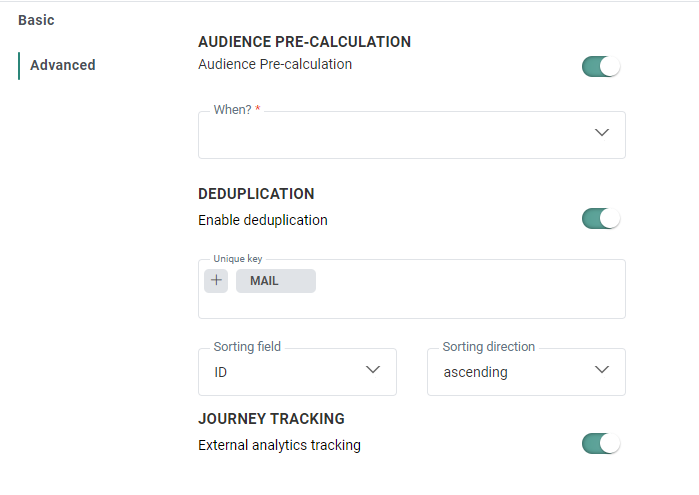Click the AUDIENCE PRE-CALCULATION section heading

[304, 42]
